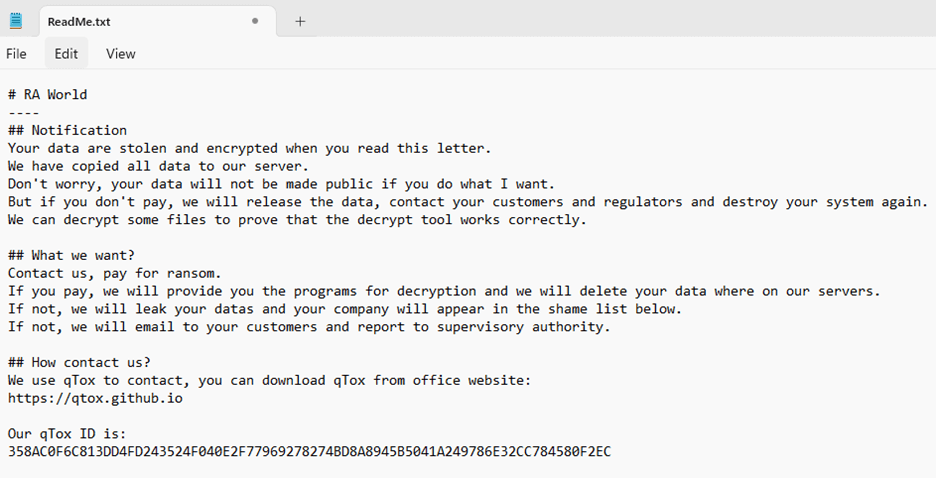Screen dimensions: 936x478
Task: Place cursor in 'We have copied all data' line
Action: 158,166
